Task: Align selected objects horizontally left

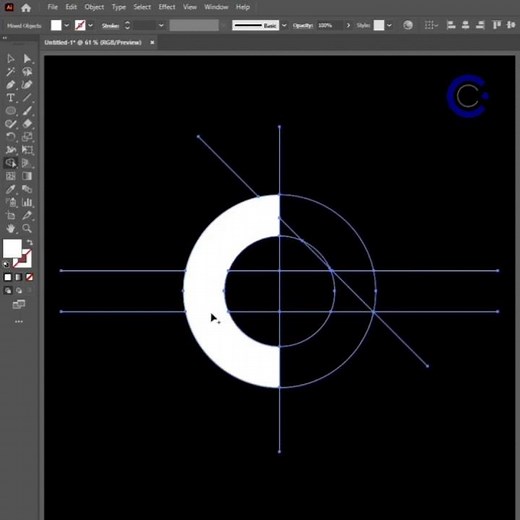Action: click(x=451, y=25)
